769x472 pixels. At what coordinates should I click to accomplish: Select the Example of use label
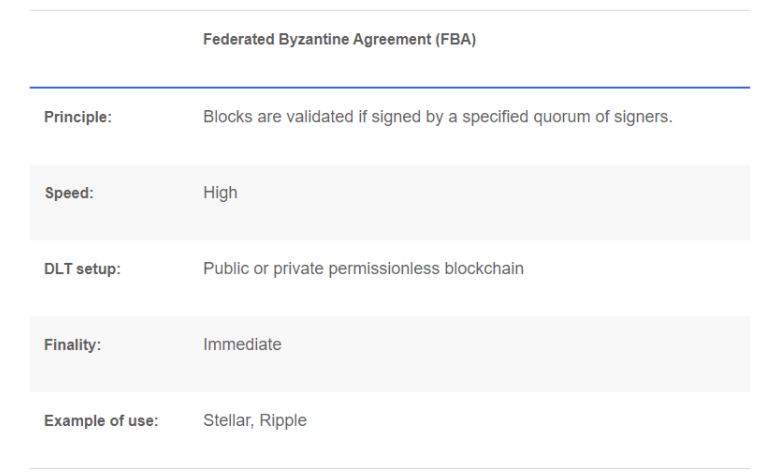[101, 421]
